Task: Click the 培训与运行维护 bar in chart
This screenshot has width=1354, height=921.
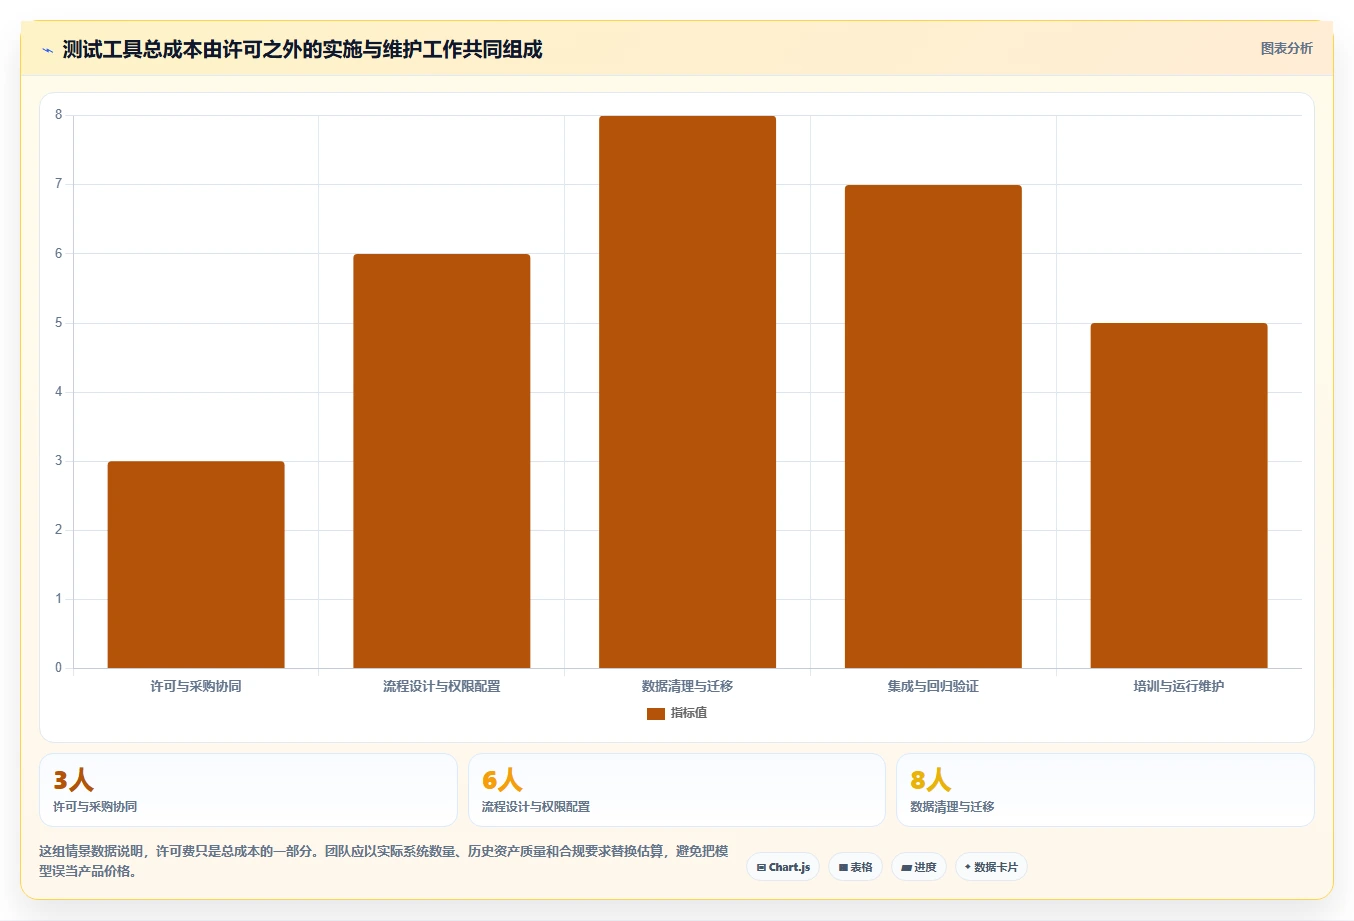Action: pos(1179,495)
